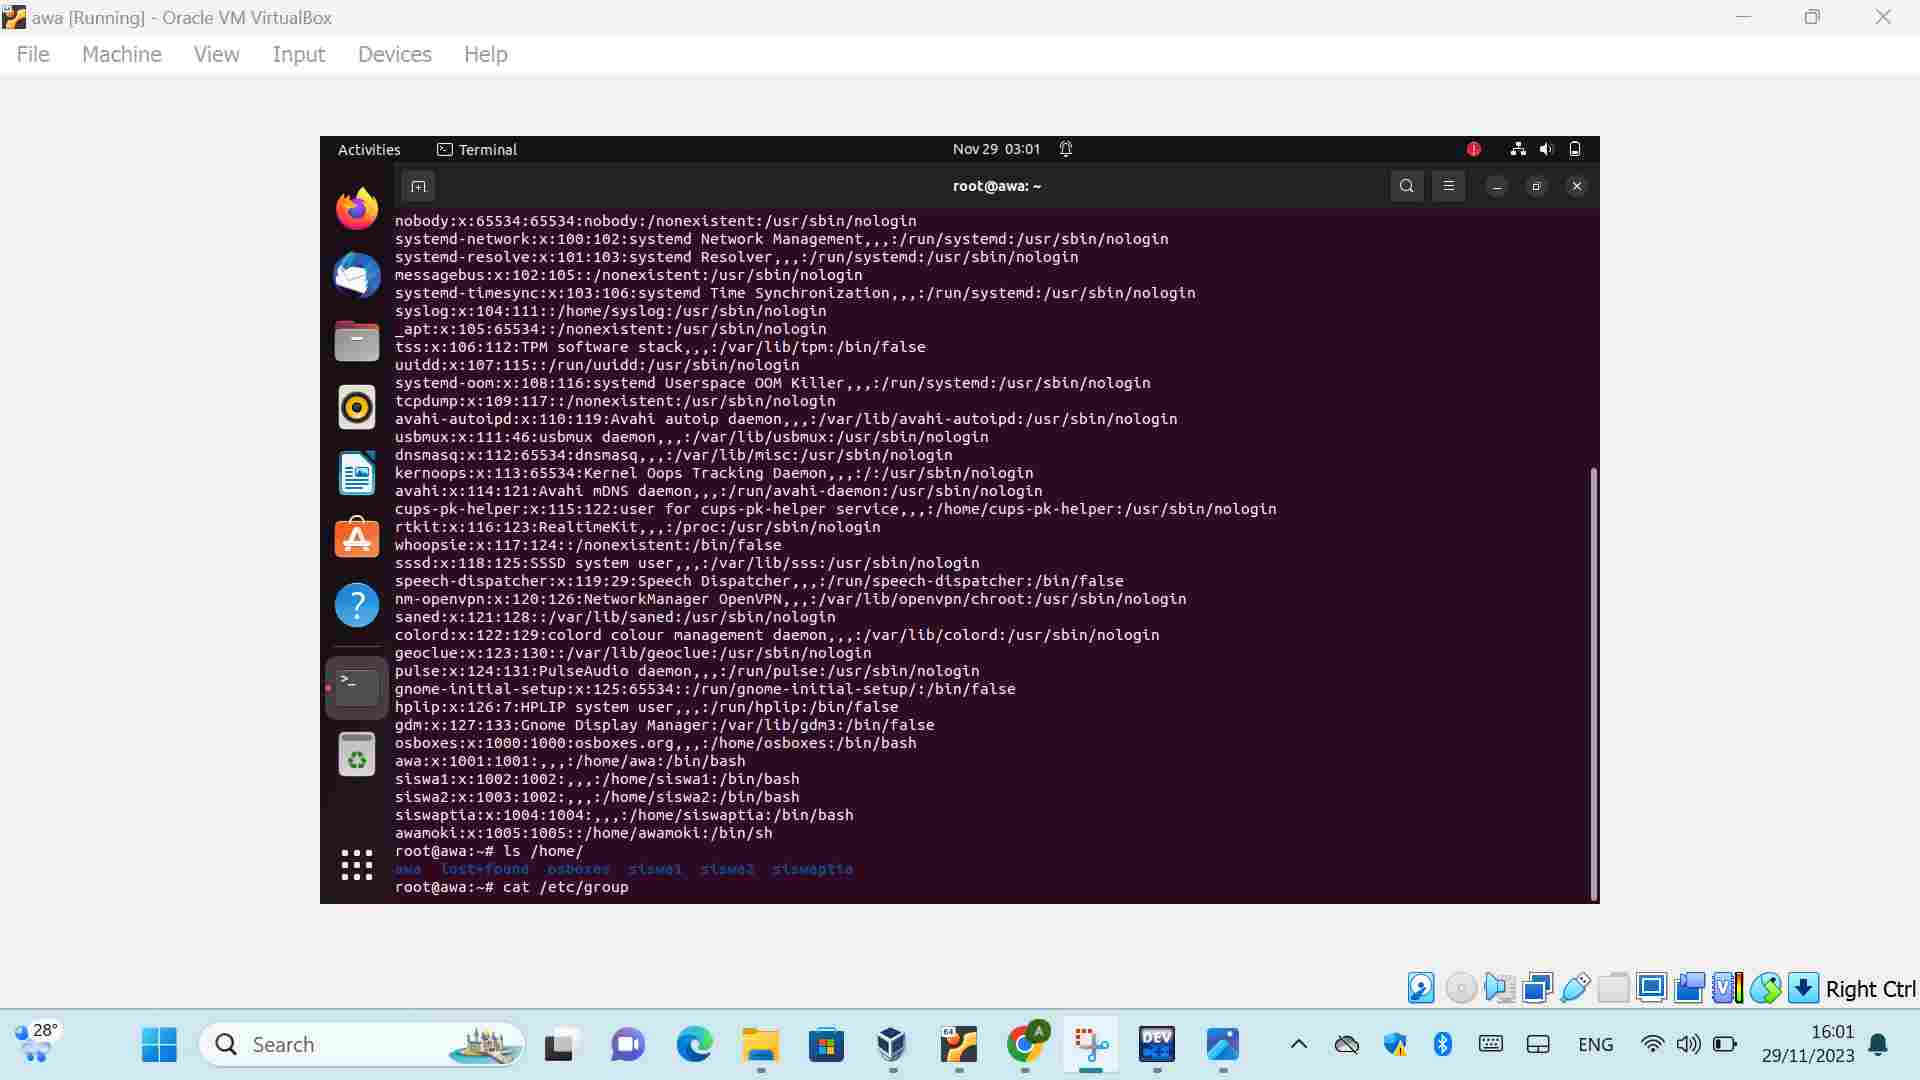Click the Ubuntu battery power icon

1575,149
